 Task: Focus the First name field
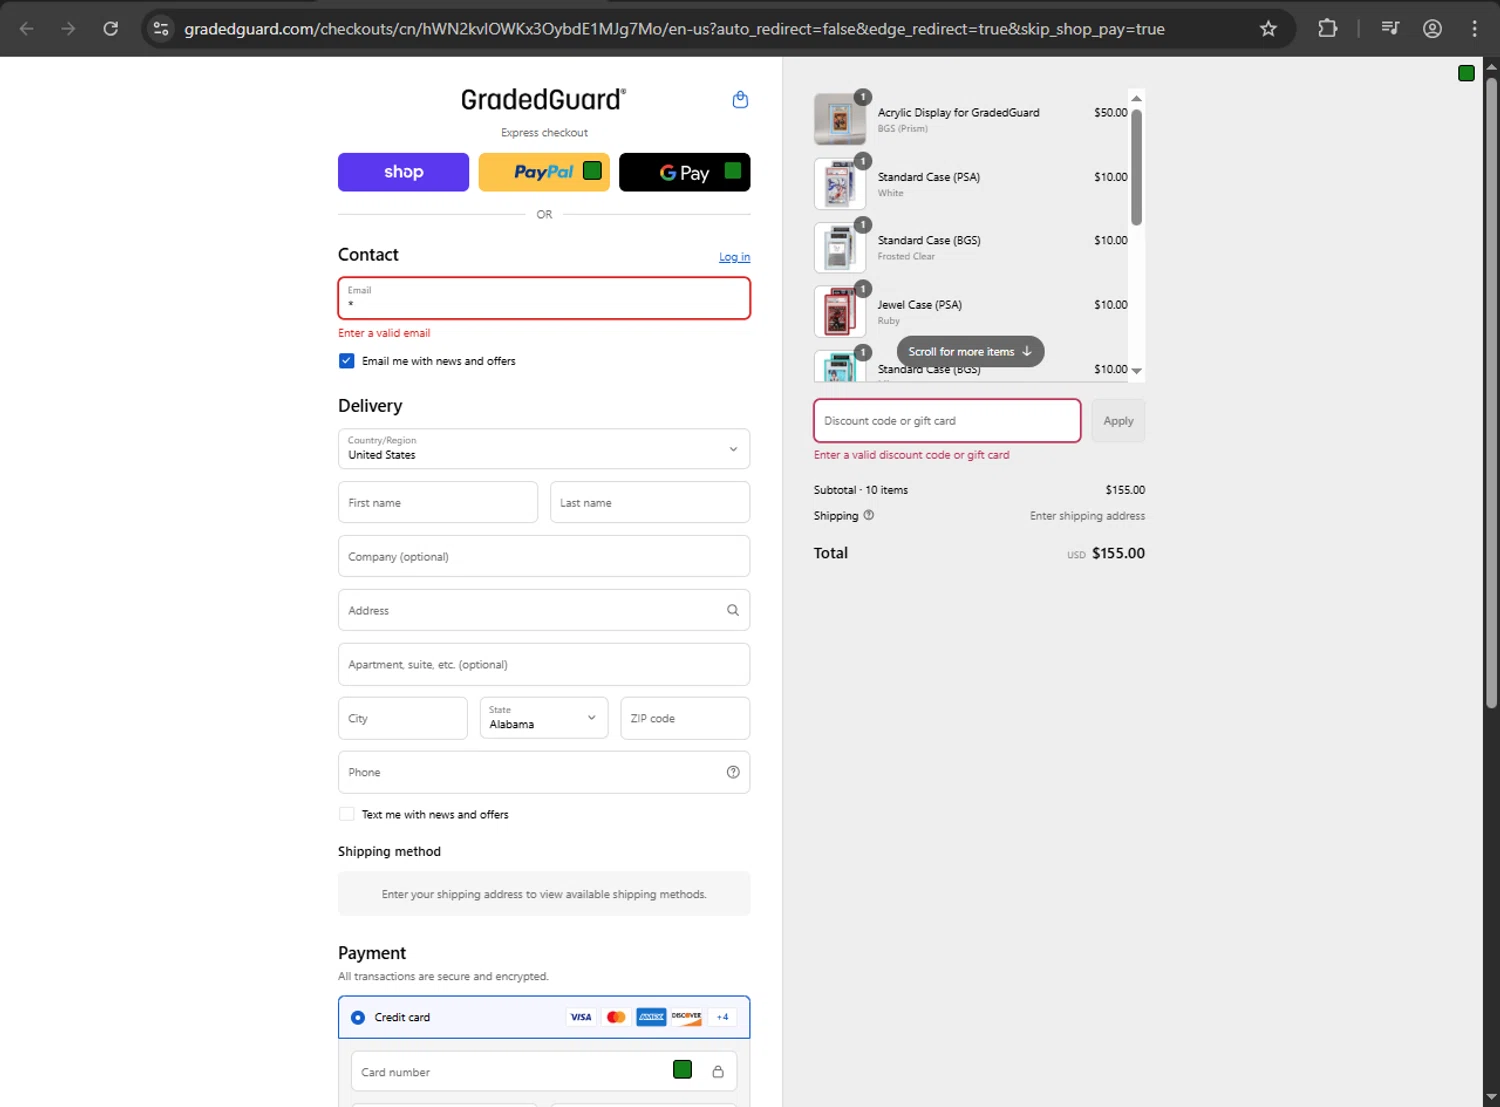coord(438,502)
